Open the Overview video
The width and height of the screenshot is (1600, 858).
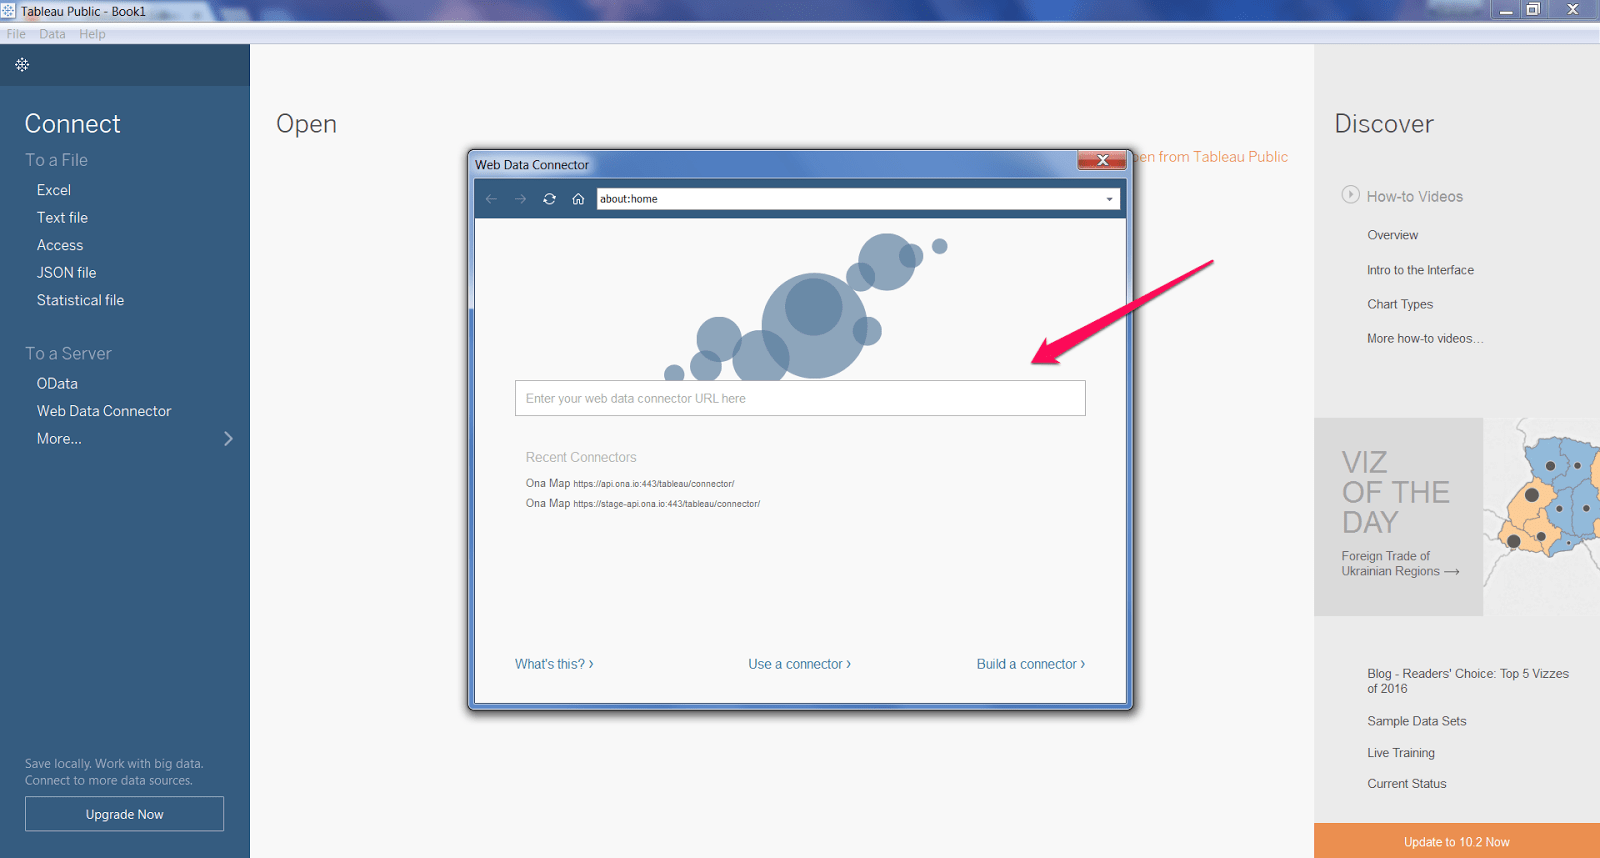(x=1393, y=235)
